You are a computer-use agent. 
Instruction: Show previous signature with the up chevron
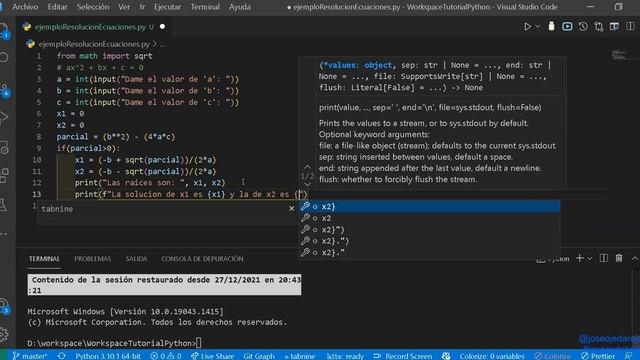[x=307, y=167]
